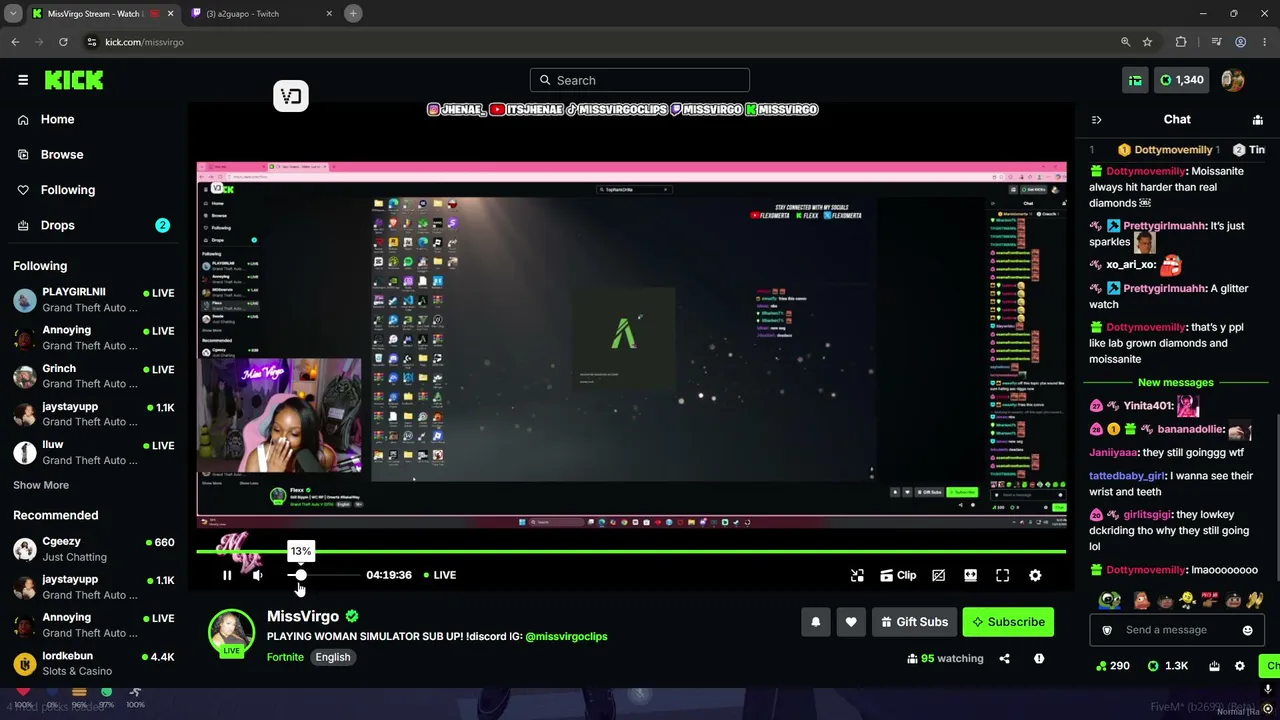Click the Send a message input

tap(1175, 630)
